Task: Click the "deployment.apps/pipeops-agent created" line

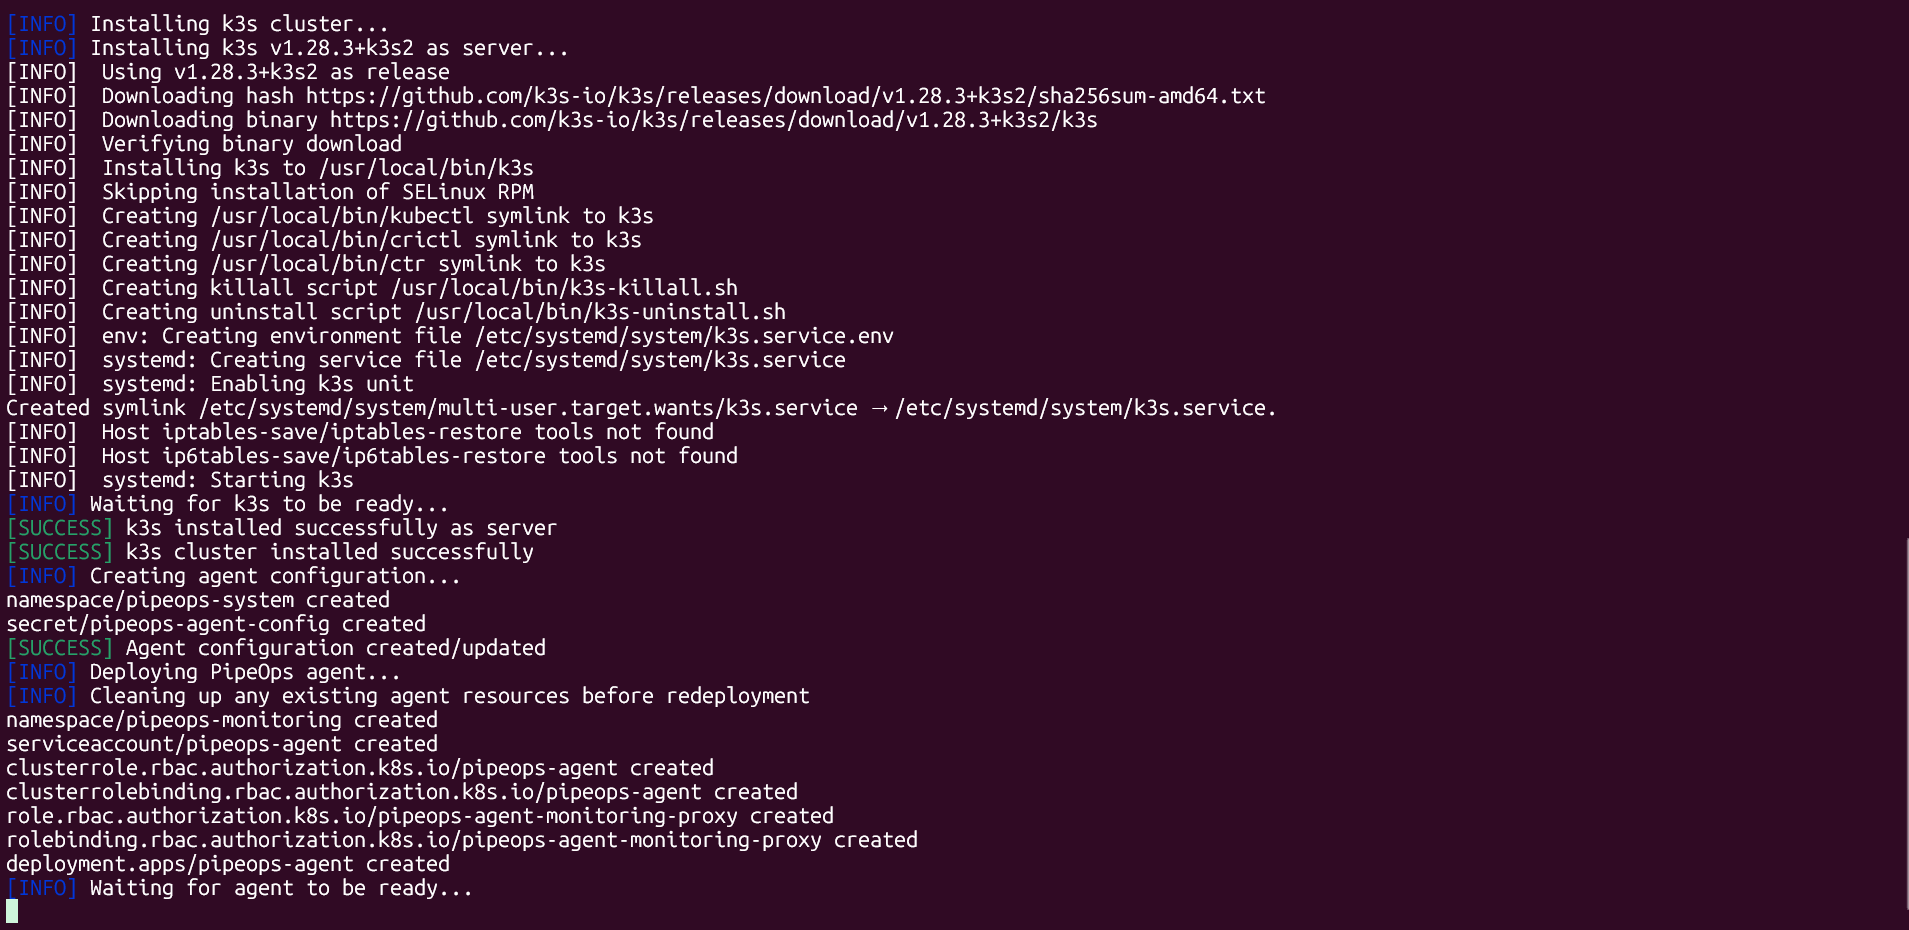Action: click(228, 864)
